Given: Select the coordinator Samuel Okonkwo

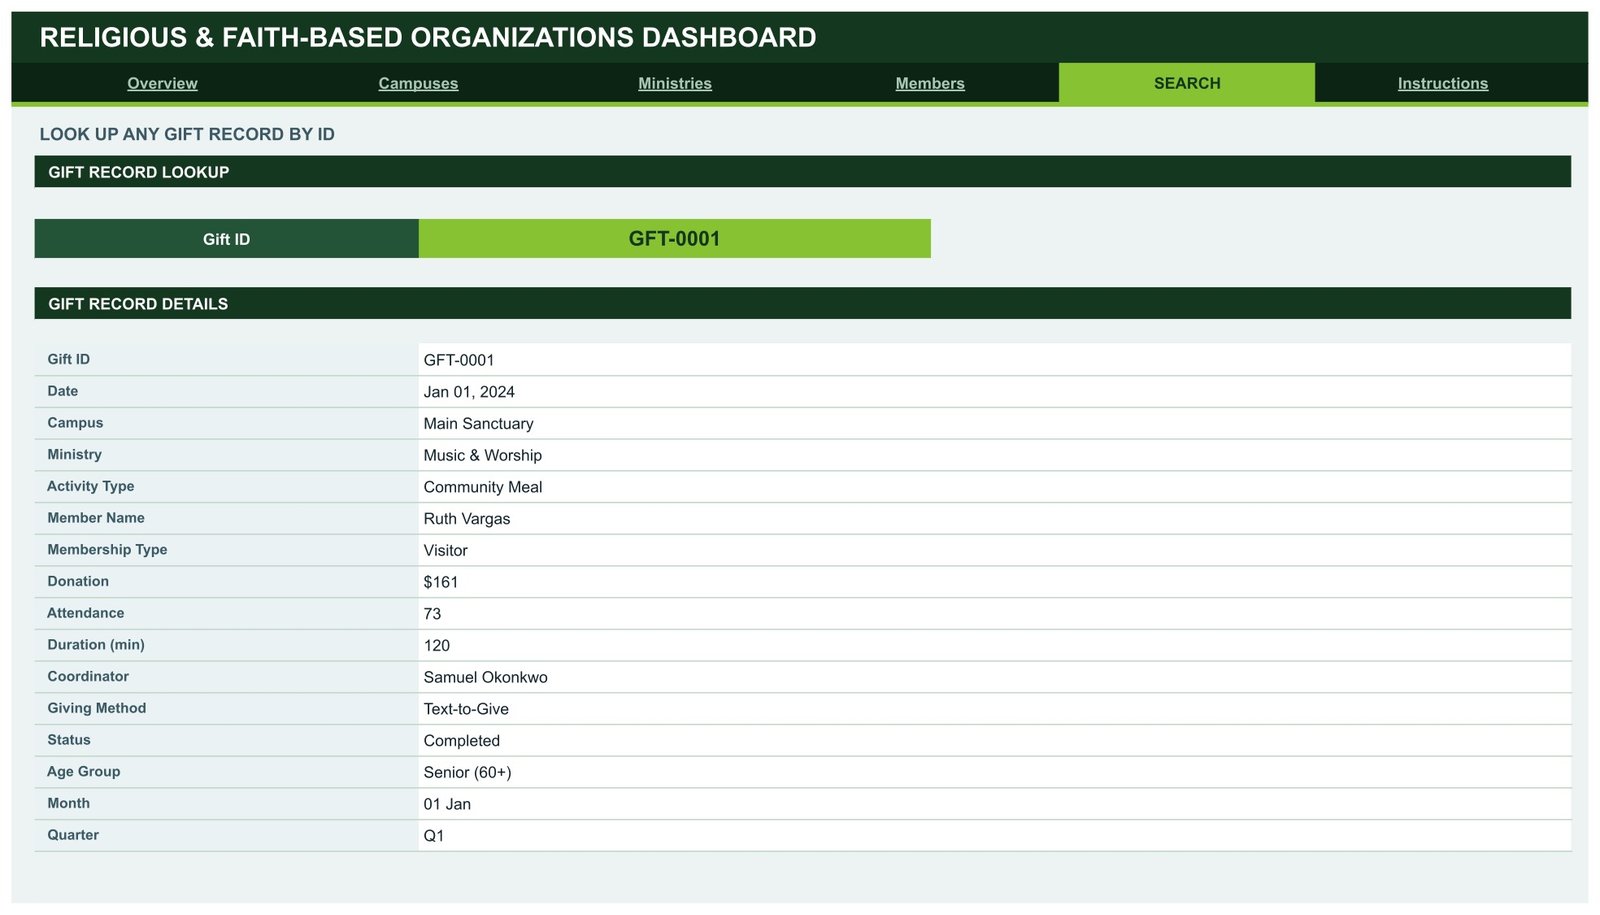Looking at the screenshot, I should (485, 678).
